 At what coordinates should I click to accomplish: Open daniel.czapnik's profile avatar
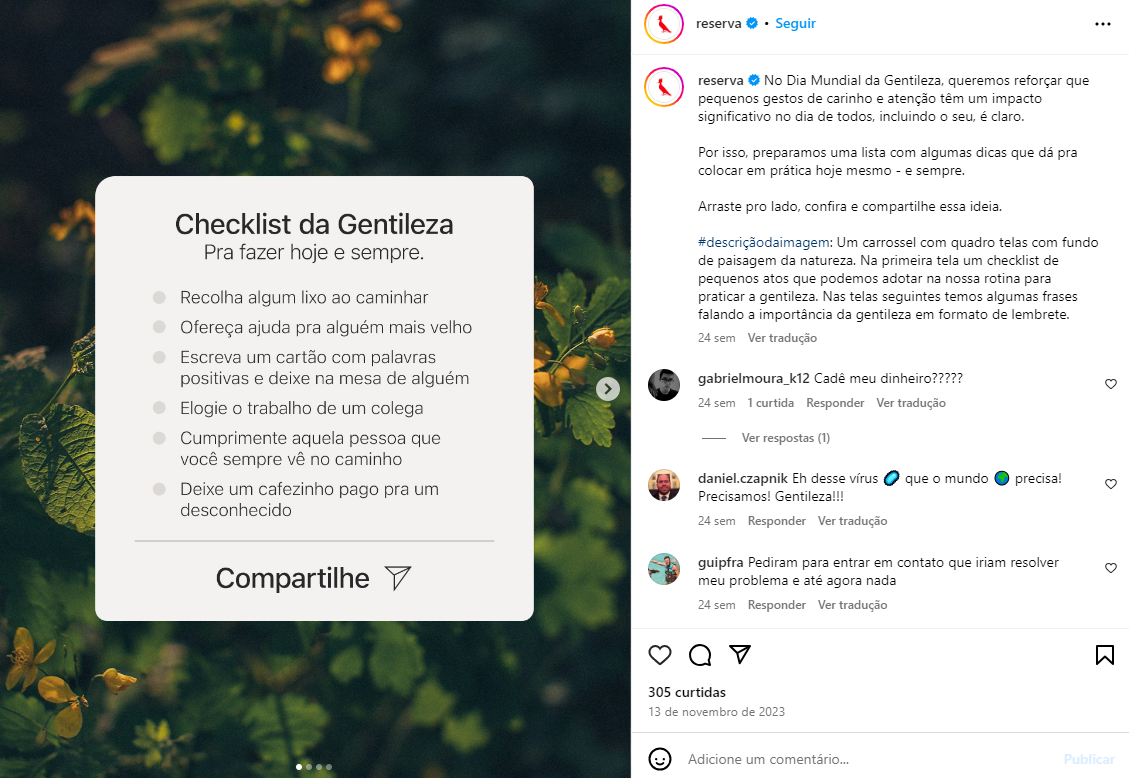(x=664, y=485)
